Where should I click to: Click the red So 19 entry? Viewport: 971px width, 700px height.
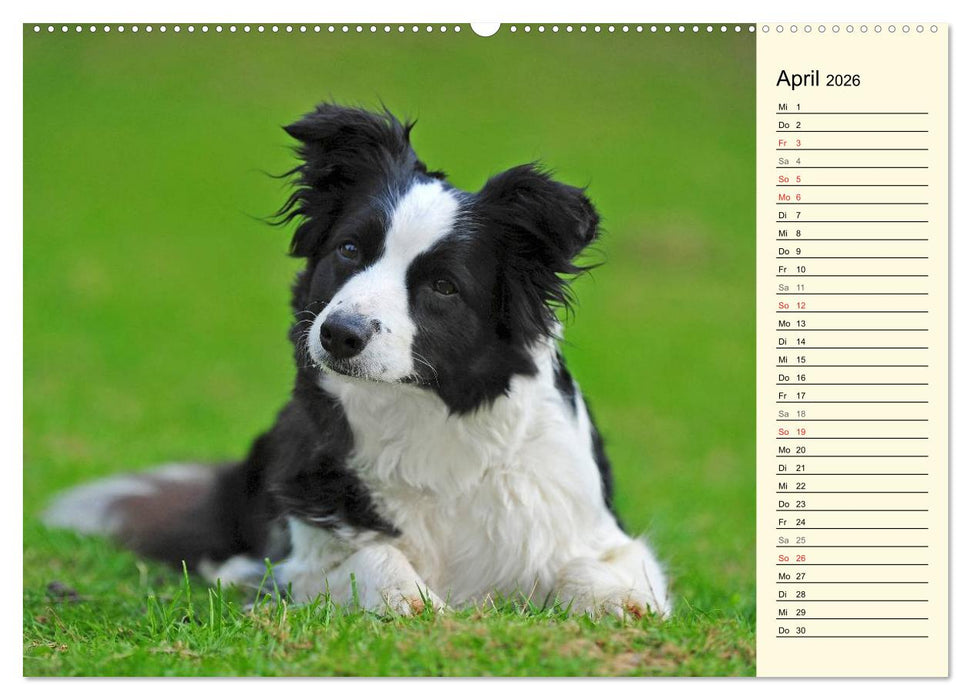click(790, 431)
